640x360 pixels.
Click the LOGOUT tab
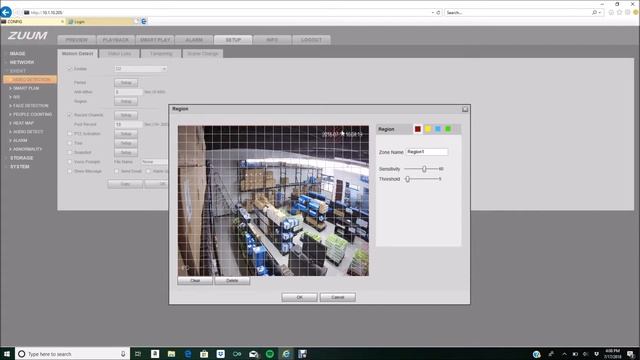[311, 40]
